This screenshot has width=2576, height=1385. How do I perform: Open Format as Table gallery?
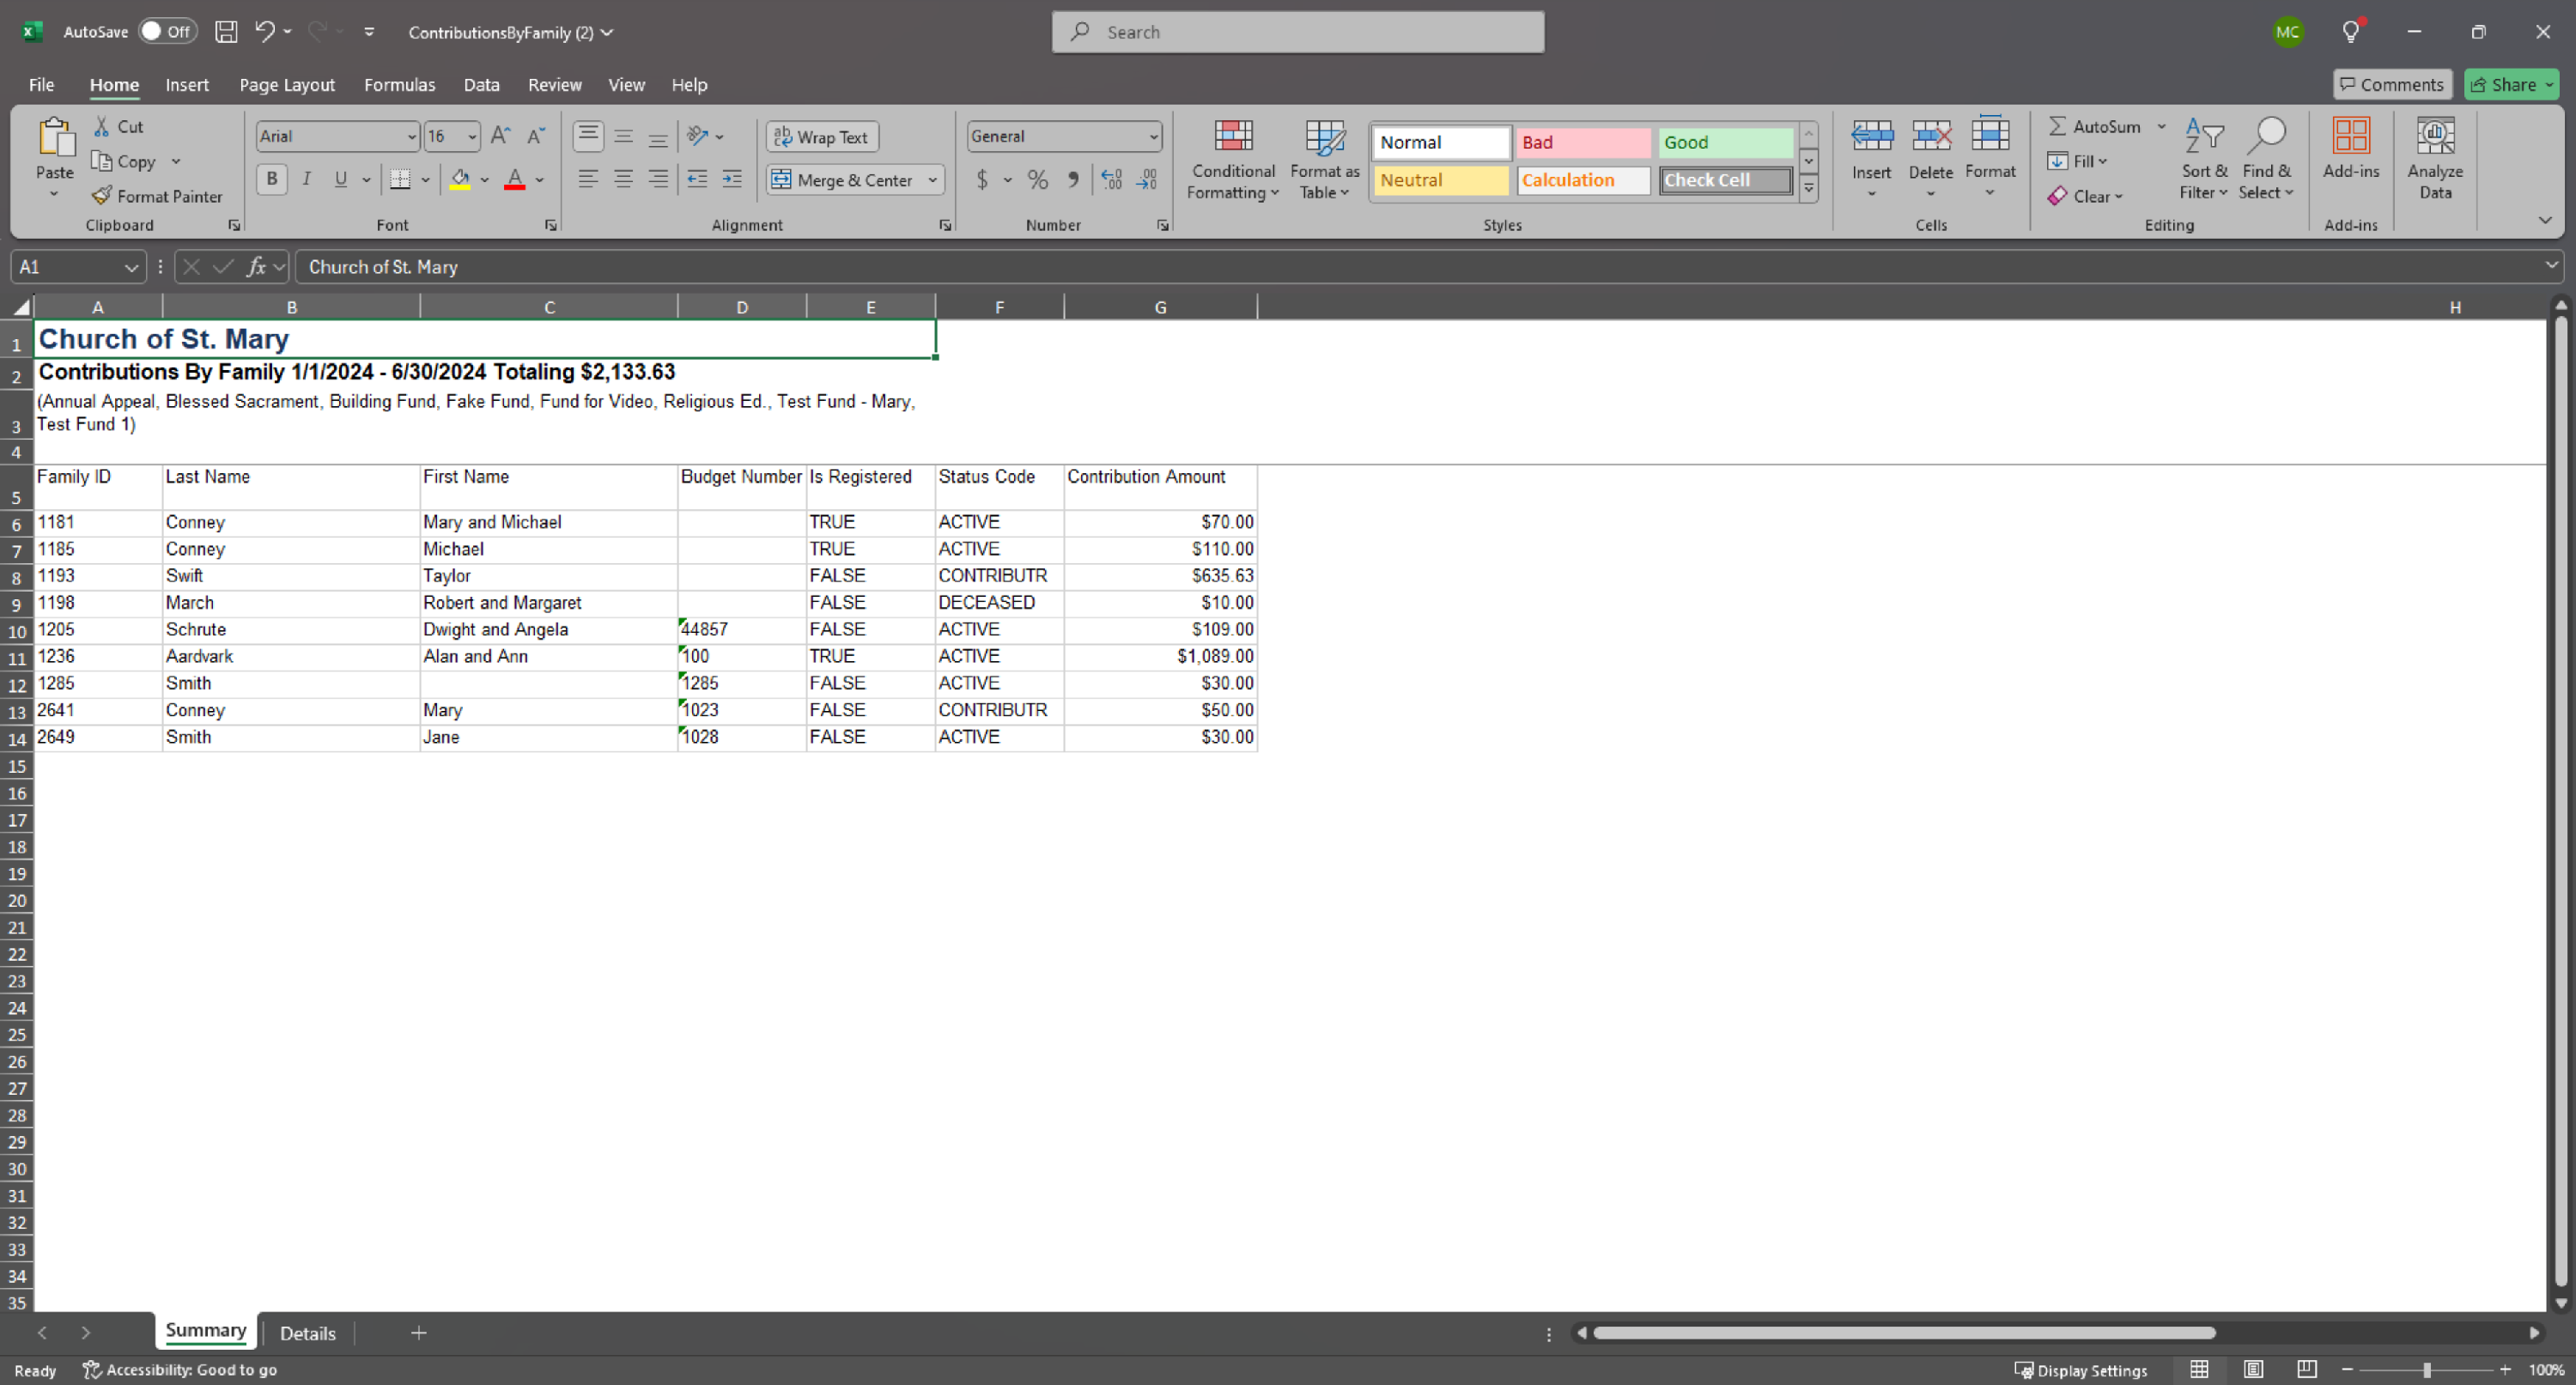pos(1324,160)
